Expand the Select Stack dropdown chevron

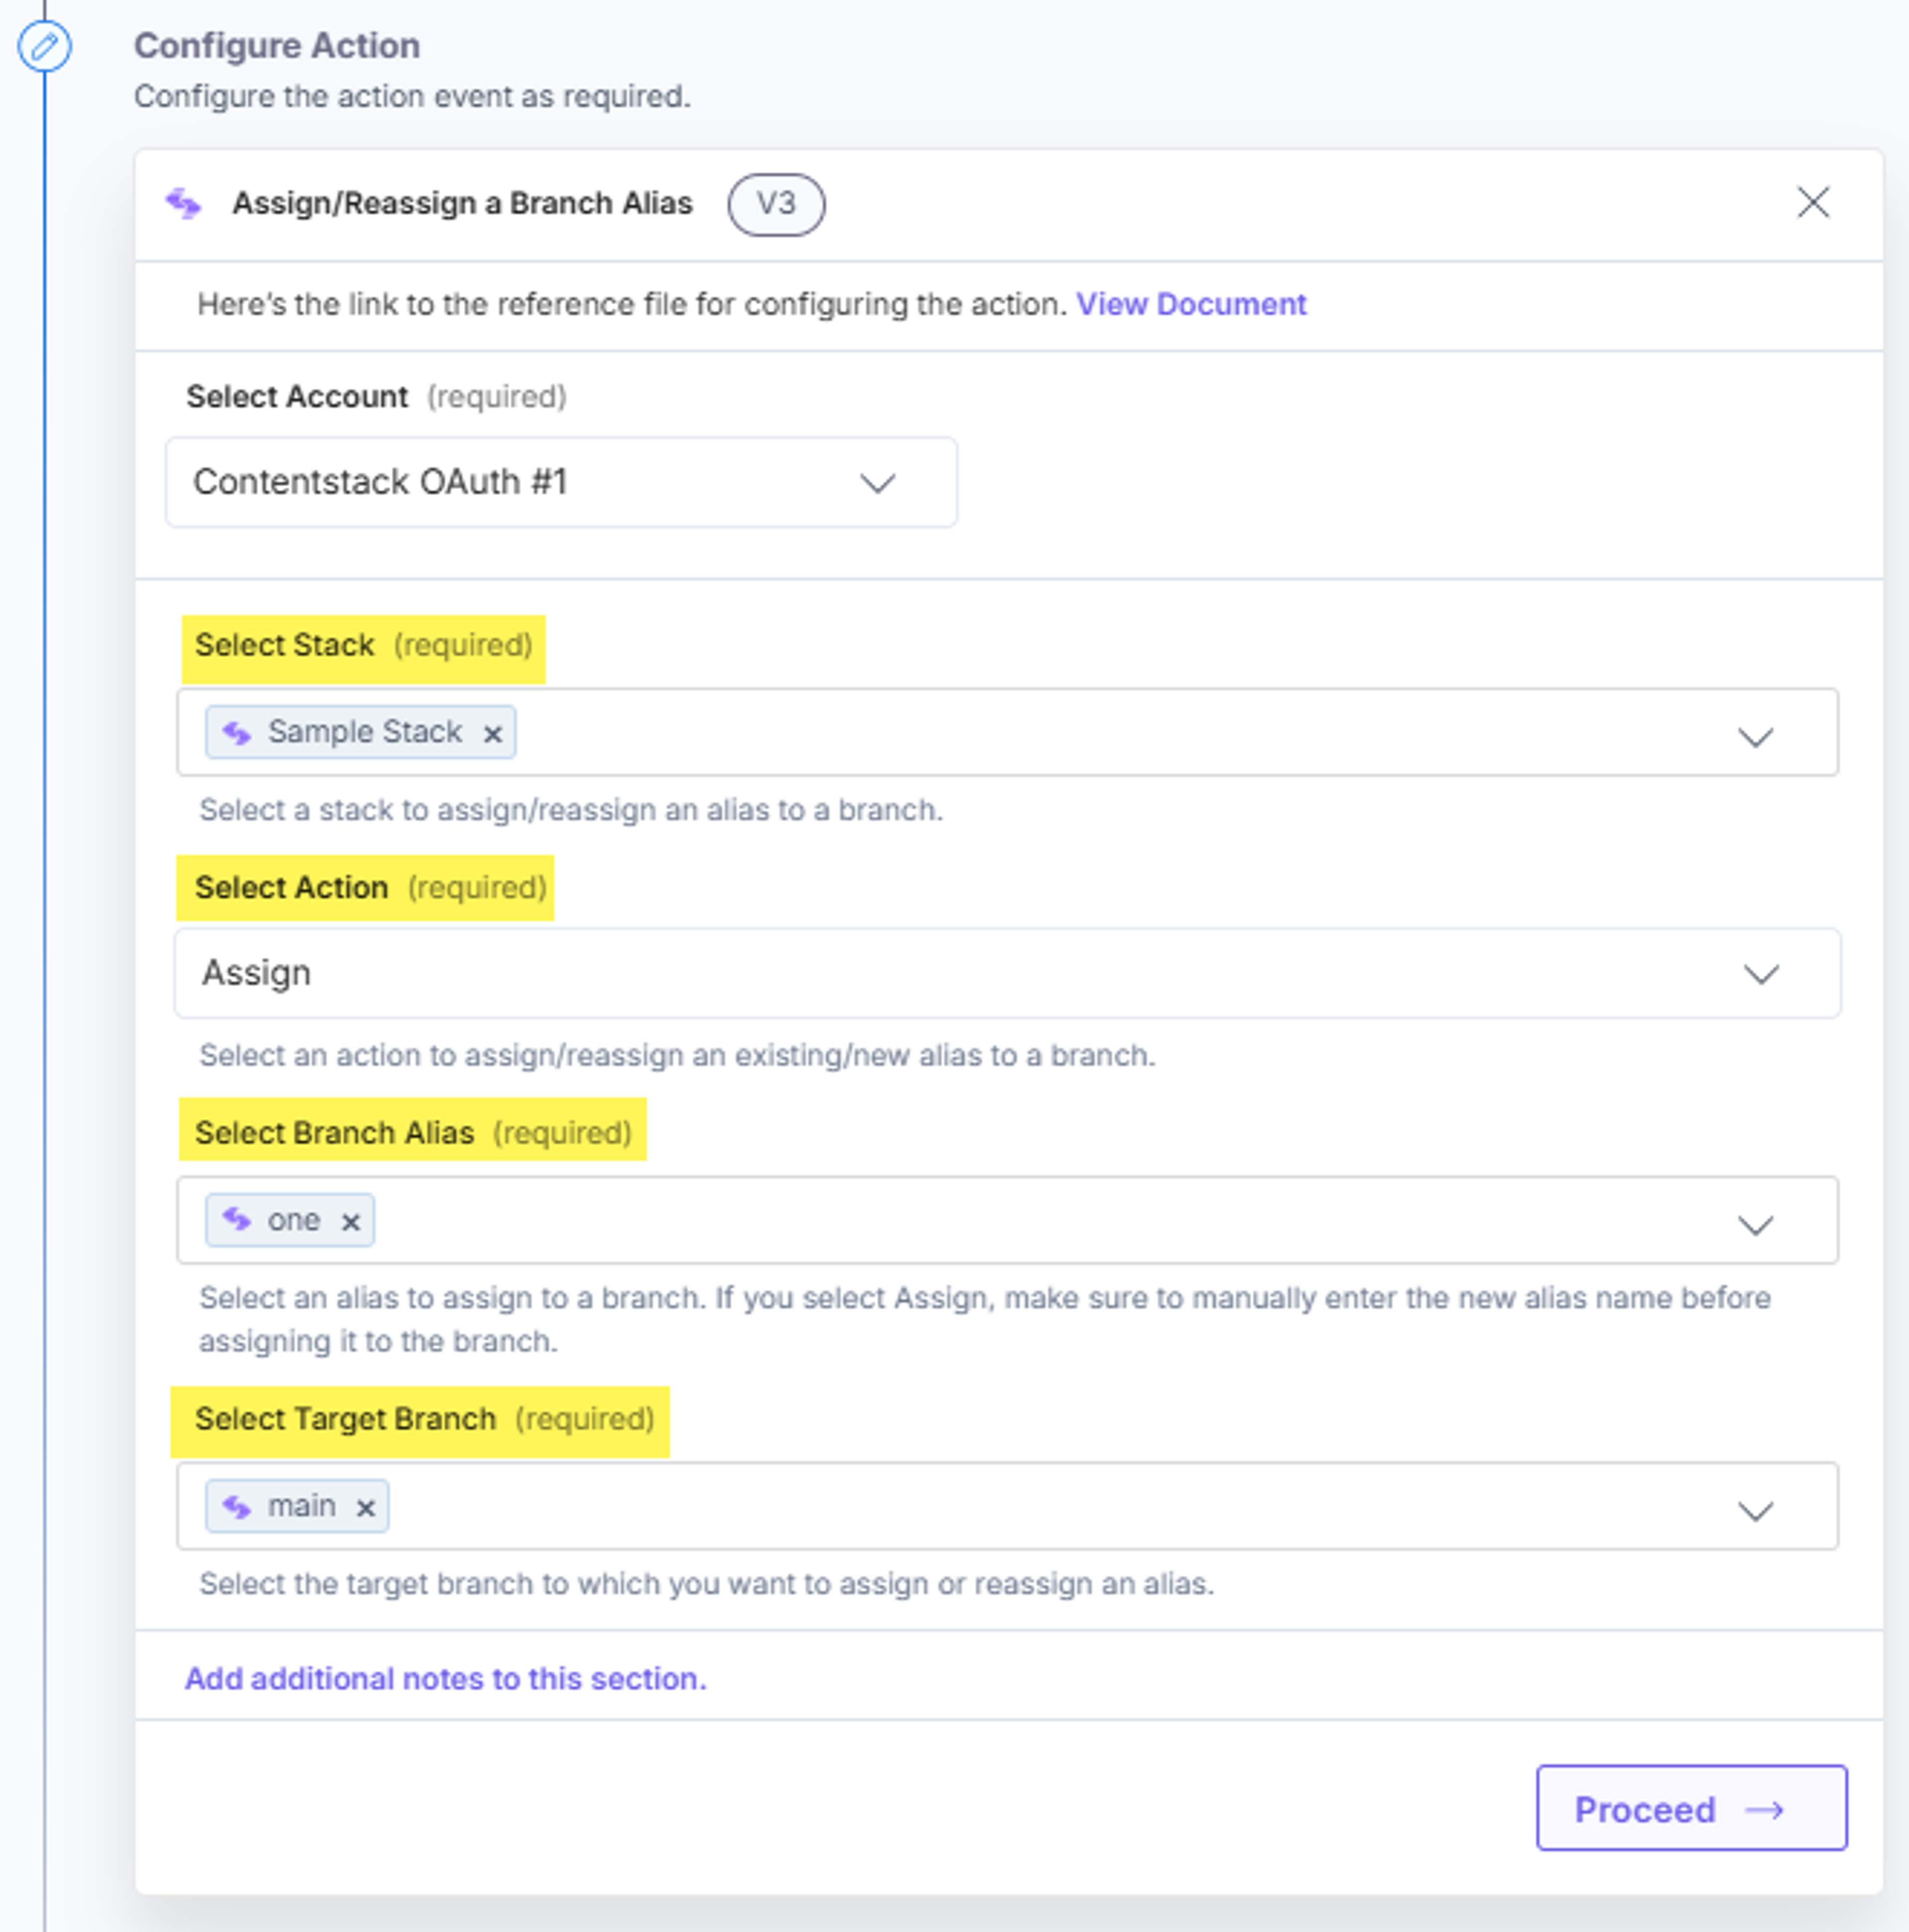click(1755, 738)
